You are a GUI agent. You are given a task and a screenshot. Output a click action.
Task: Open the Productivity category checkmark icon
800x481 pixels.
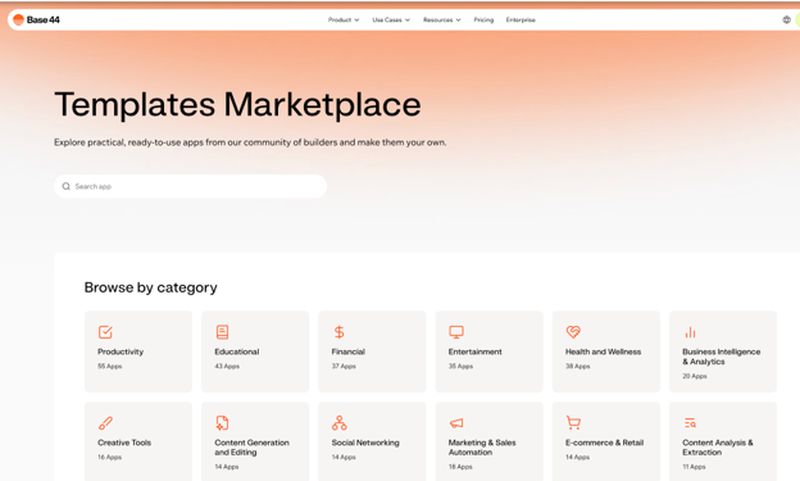pos(105,332)
